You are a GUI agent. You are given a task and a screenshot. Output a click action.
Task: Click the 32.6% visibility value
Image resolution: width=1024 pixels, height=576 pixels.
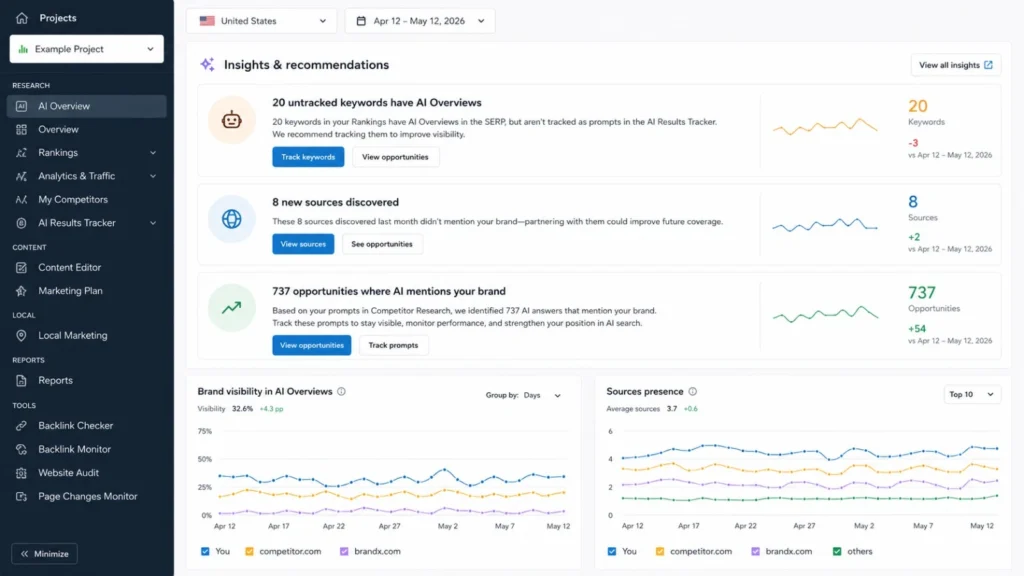[242, 409]
